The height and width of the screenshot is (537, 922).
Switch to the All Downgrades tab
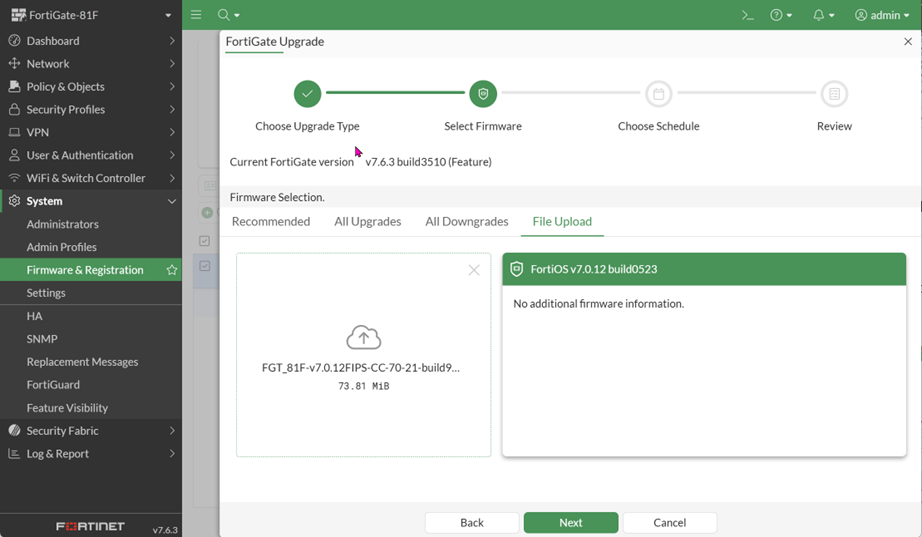[467, 221]
